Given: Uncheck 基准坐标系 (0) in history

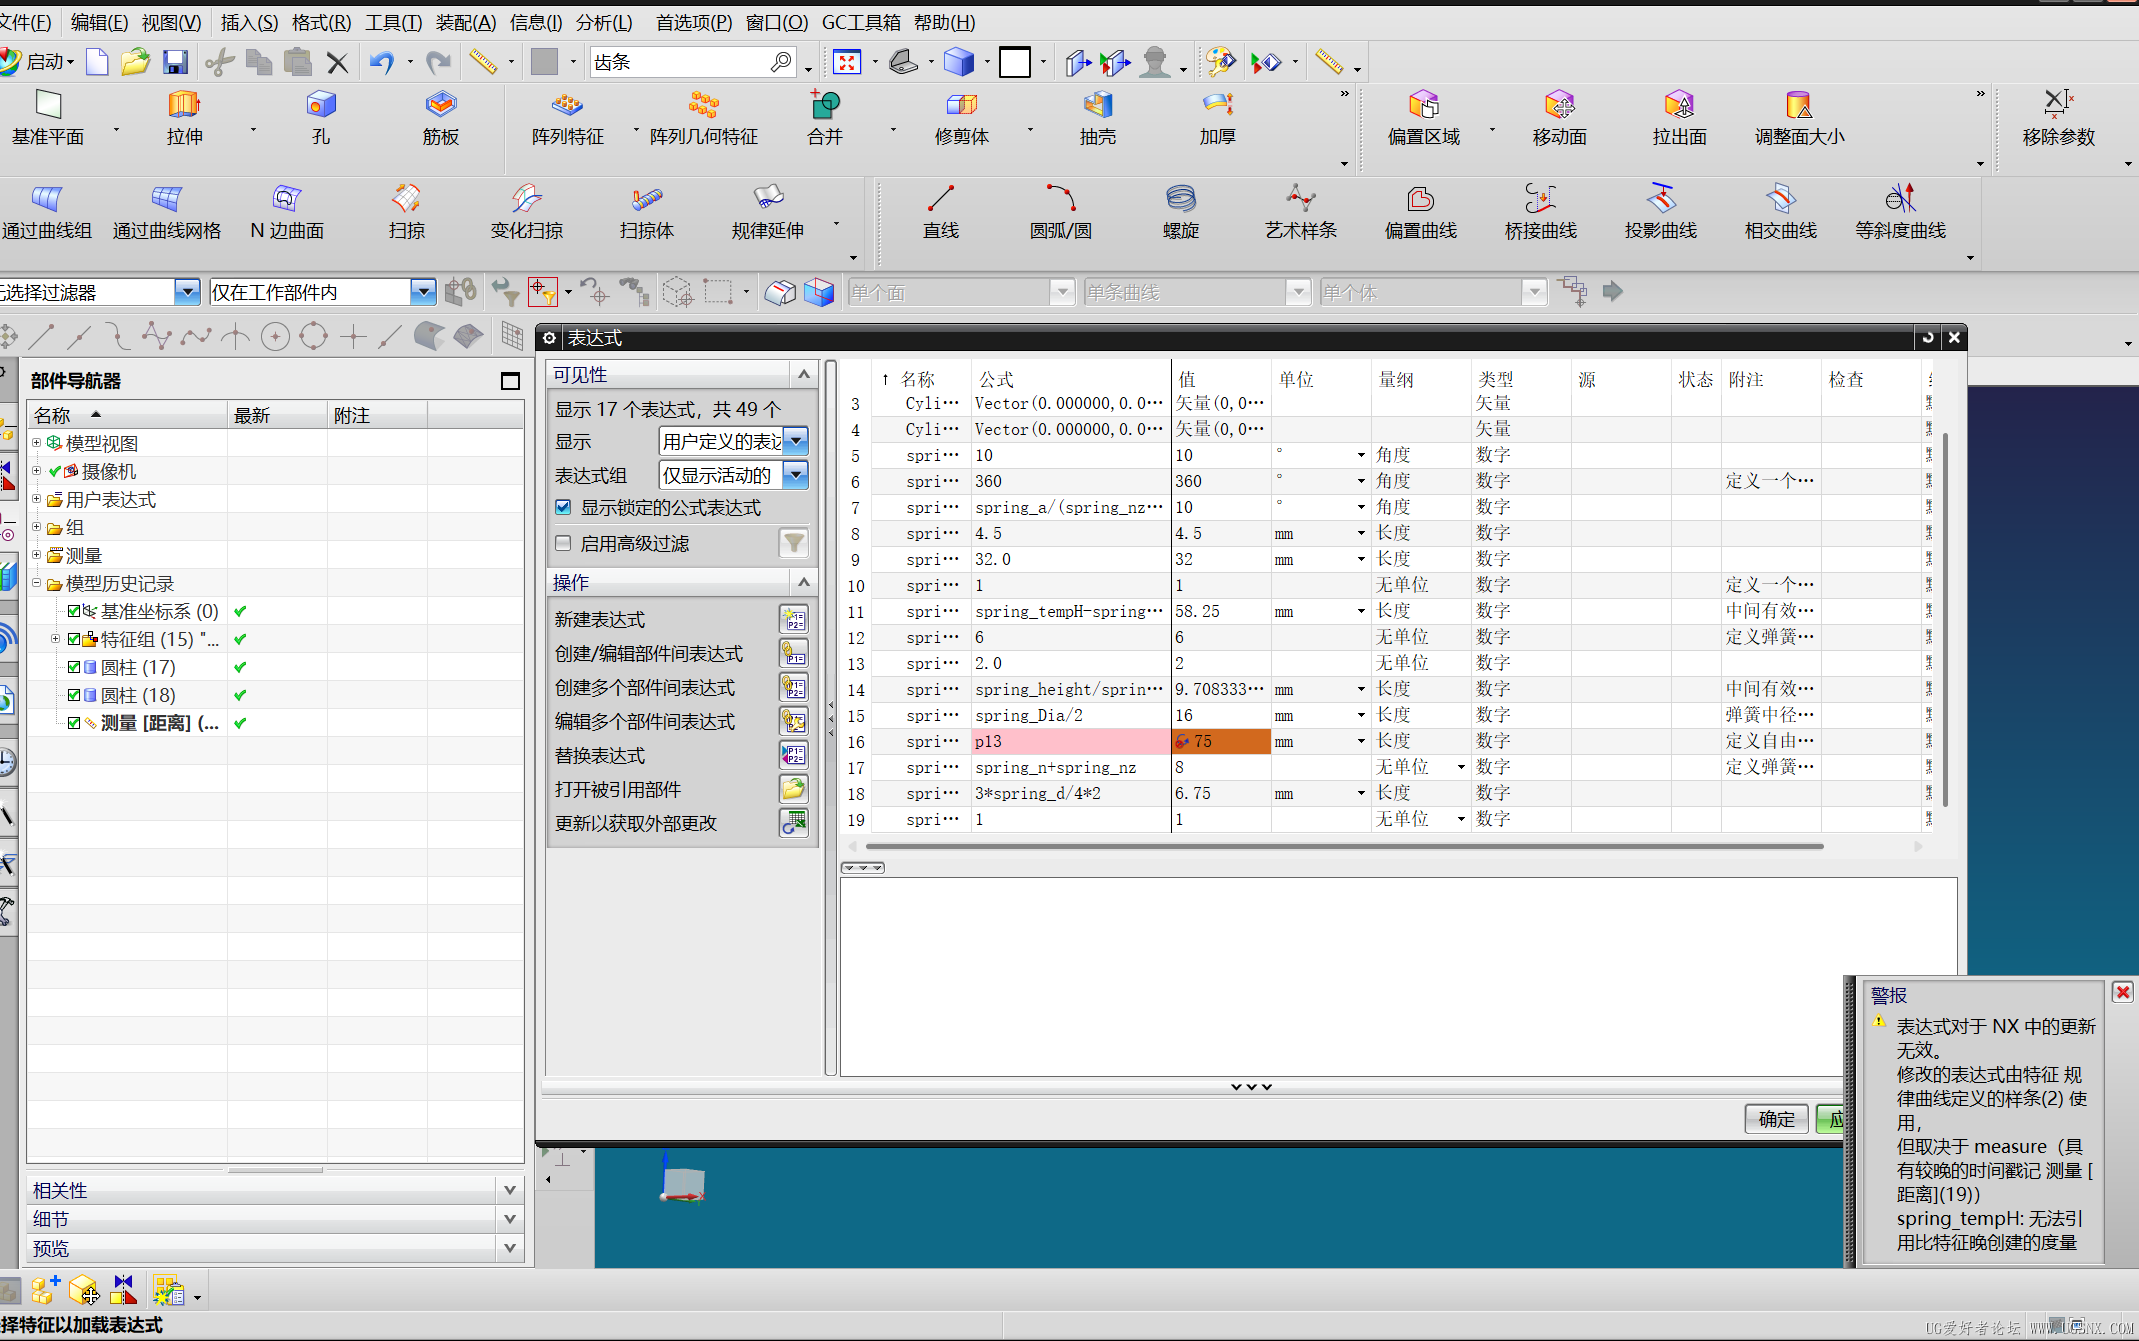Looking at the screenshot, I should point(74,611).
